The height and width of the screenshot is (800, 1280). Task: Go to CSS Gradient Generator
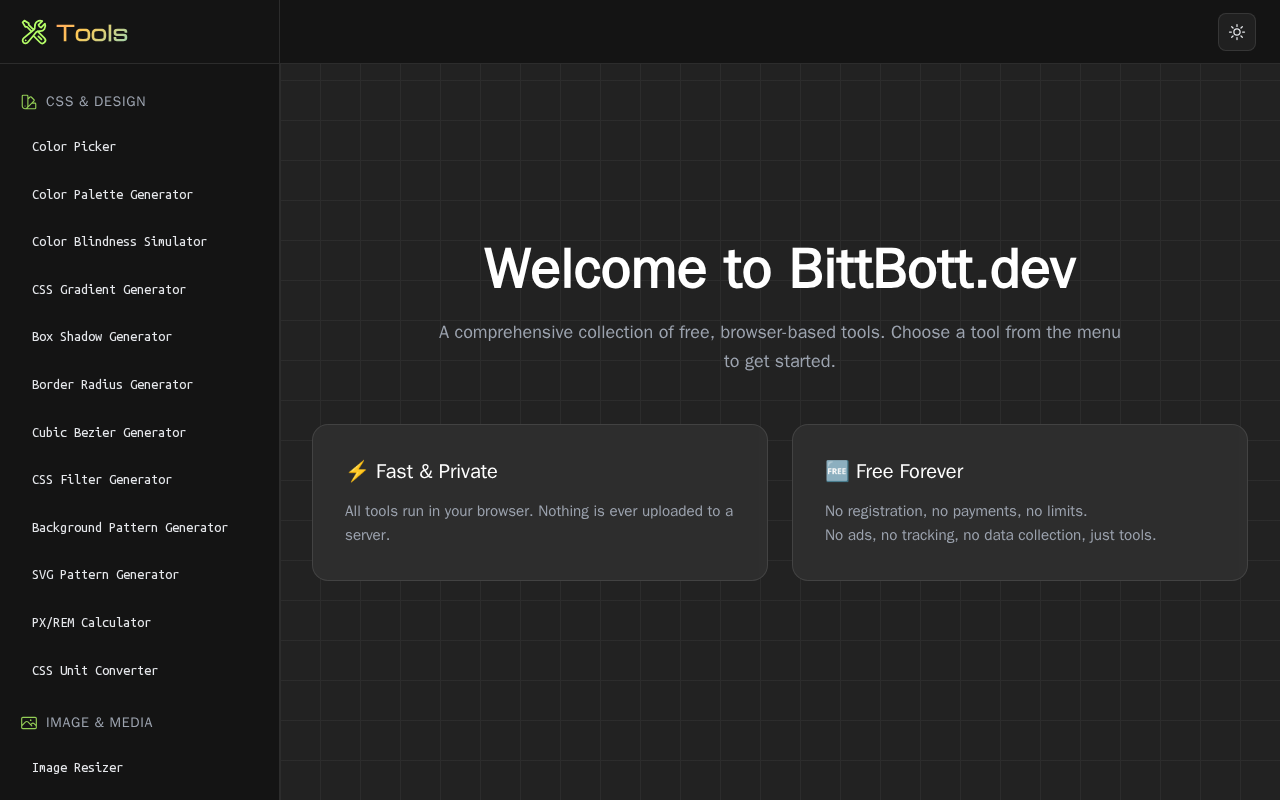click(109, 290)
